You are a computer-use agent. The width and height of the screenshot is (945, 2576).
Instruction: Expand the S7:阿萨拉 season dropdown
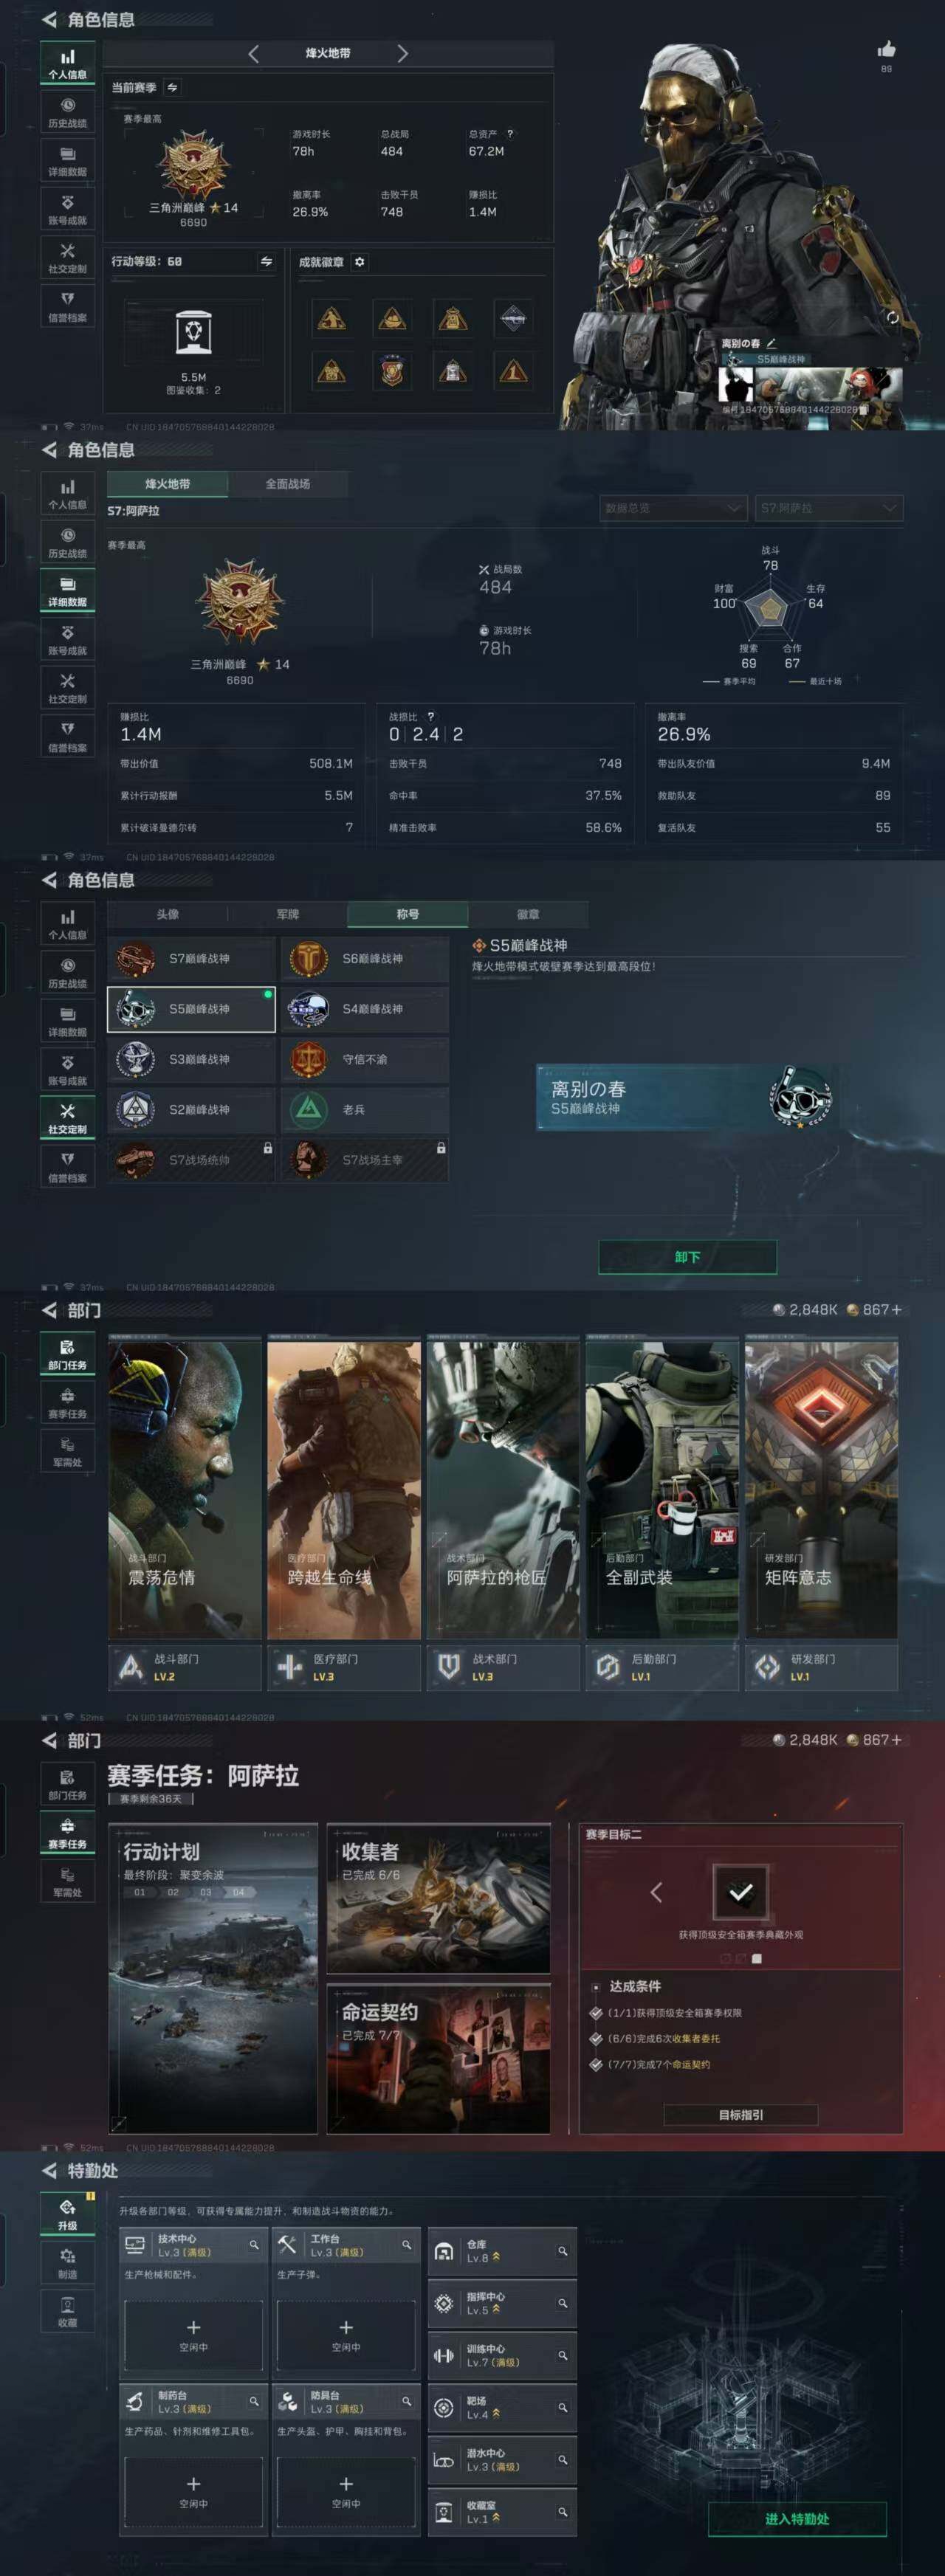click(x=828, y=508)
